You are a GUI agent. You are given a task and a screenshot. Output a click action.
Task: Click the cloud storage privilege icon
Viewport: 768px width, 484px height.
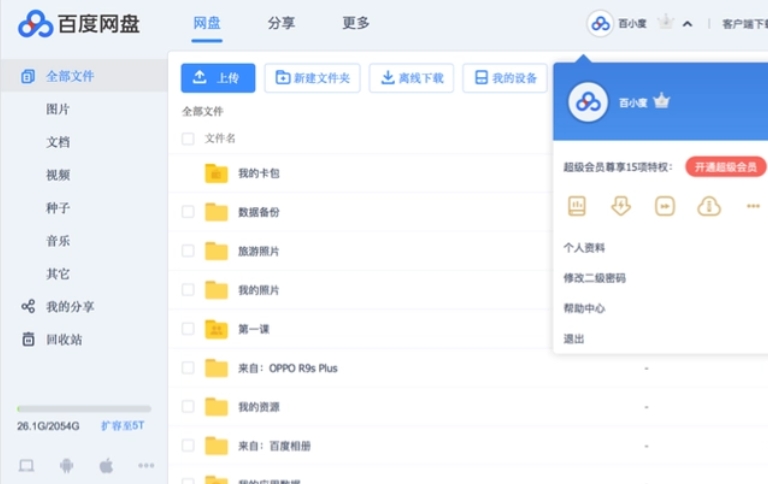coord(709,206)
